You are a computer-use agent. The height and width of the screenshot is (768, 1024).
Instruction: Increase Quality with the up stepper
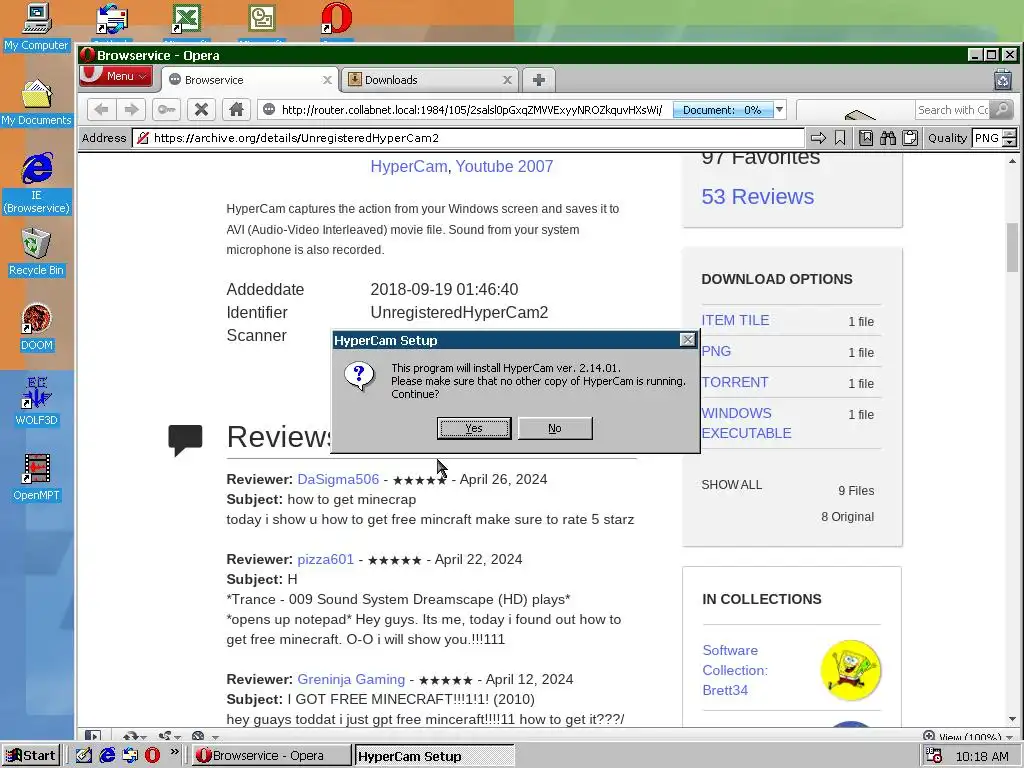[1010, 134]
